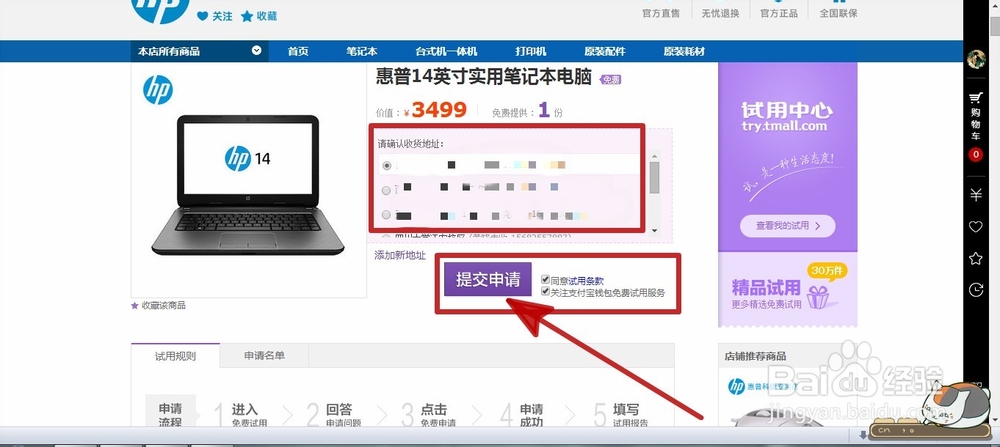Open the 试用条款 terms link
This screenshot has height=447, width=1000.
(x=586, y=281)
